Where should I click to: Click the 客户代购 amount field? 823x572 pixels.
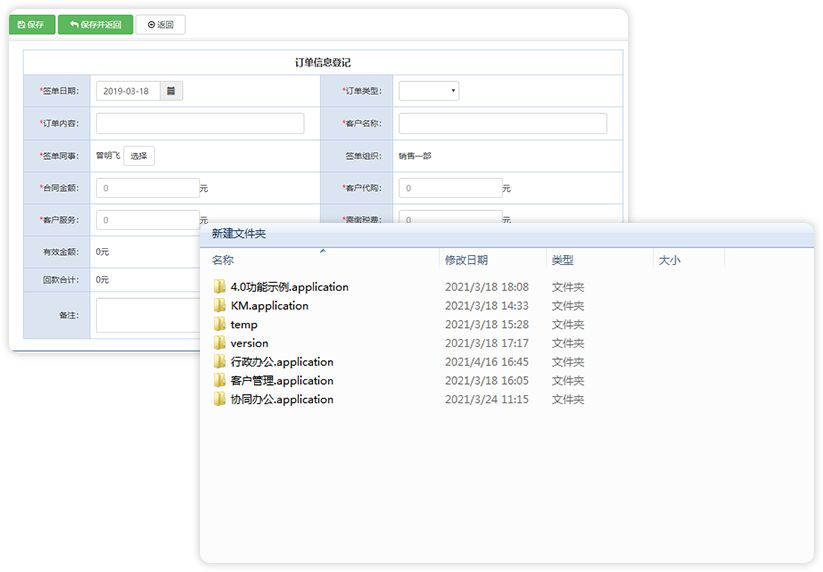tap(450, 188)
